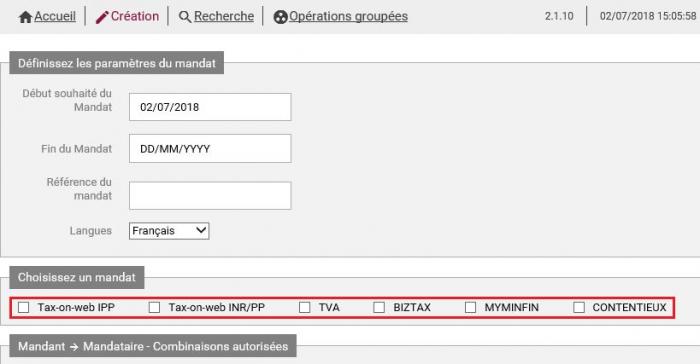Click the version number 2.1.10
Screen dimensions: 700x364
point(559,16)
